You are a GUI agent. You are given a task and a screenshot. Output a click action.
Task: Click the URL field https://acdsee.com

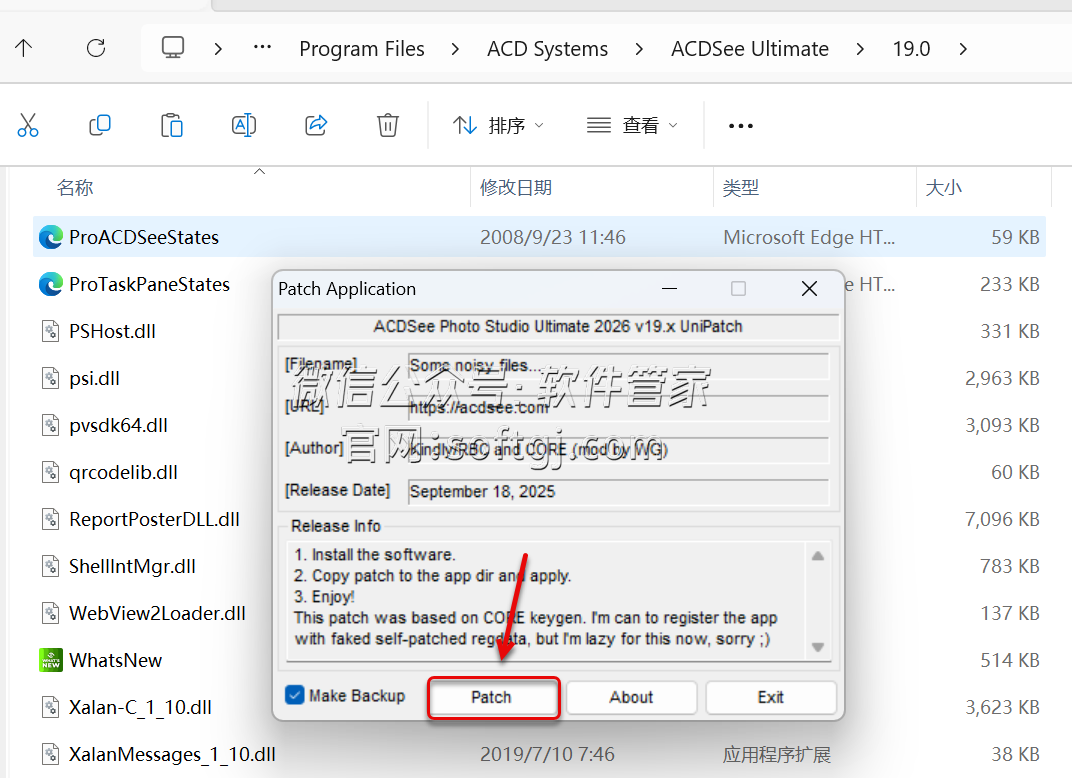point(619,408)
